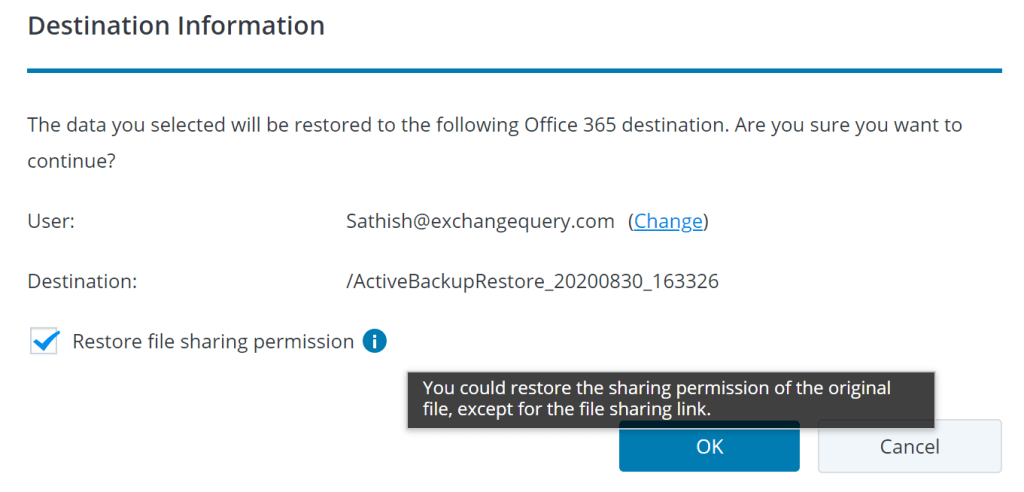Click the dark tooltip about sharing permission

coord(670,399)
